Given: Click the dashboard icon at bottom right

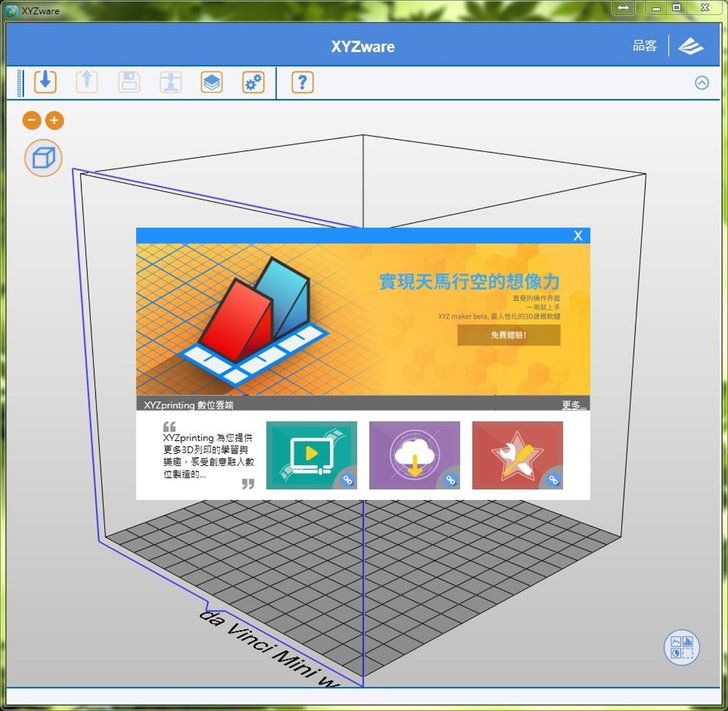Looking at the screenshot, I should coord(682,647).
